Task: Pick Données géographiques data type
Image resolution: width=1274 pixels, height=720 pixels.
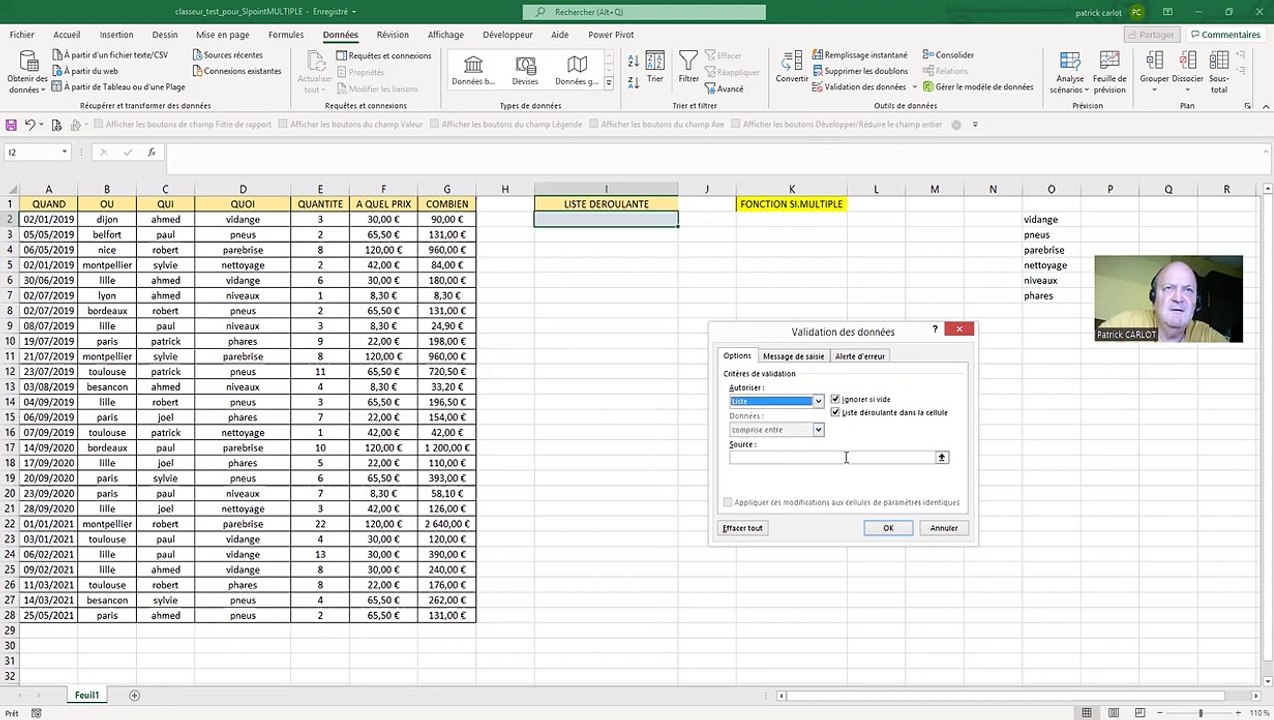Action: (x=577, y=71)
